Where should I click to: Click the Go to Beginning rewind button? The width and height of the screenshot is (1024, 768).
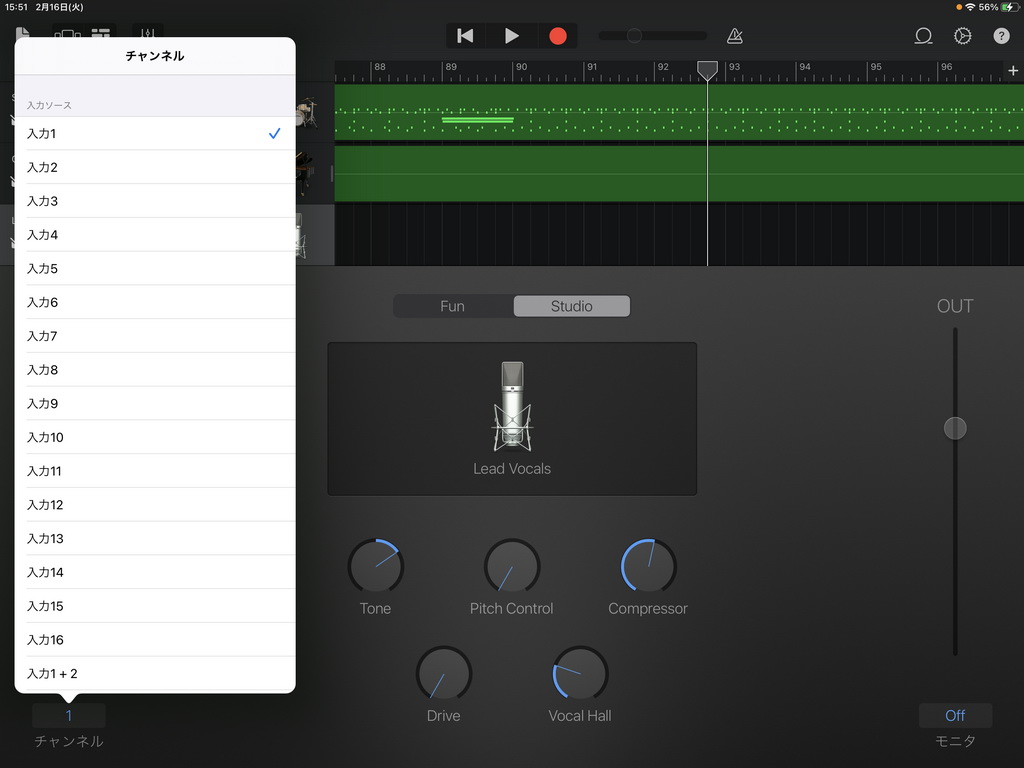click(x=465, y=36)
